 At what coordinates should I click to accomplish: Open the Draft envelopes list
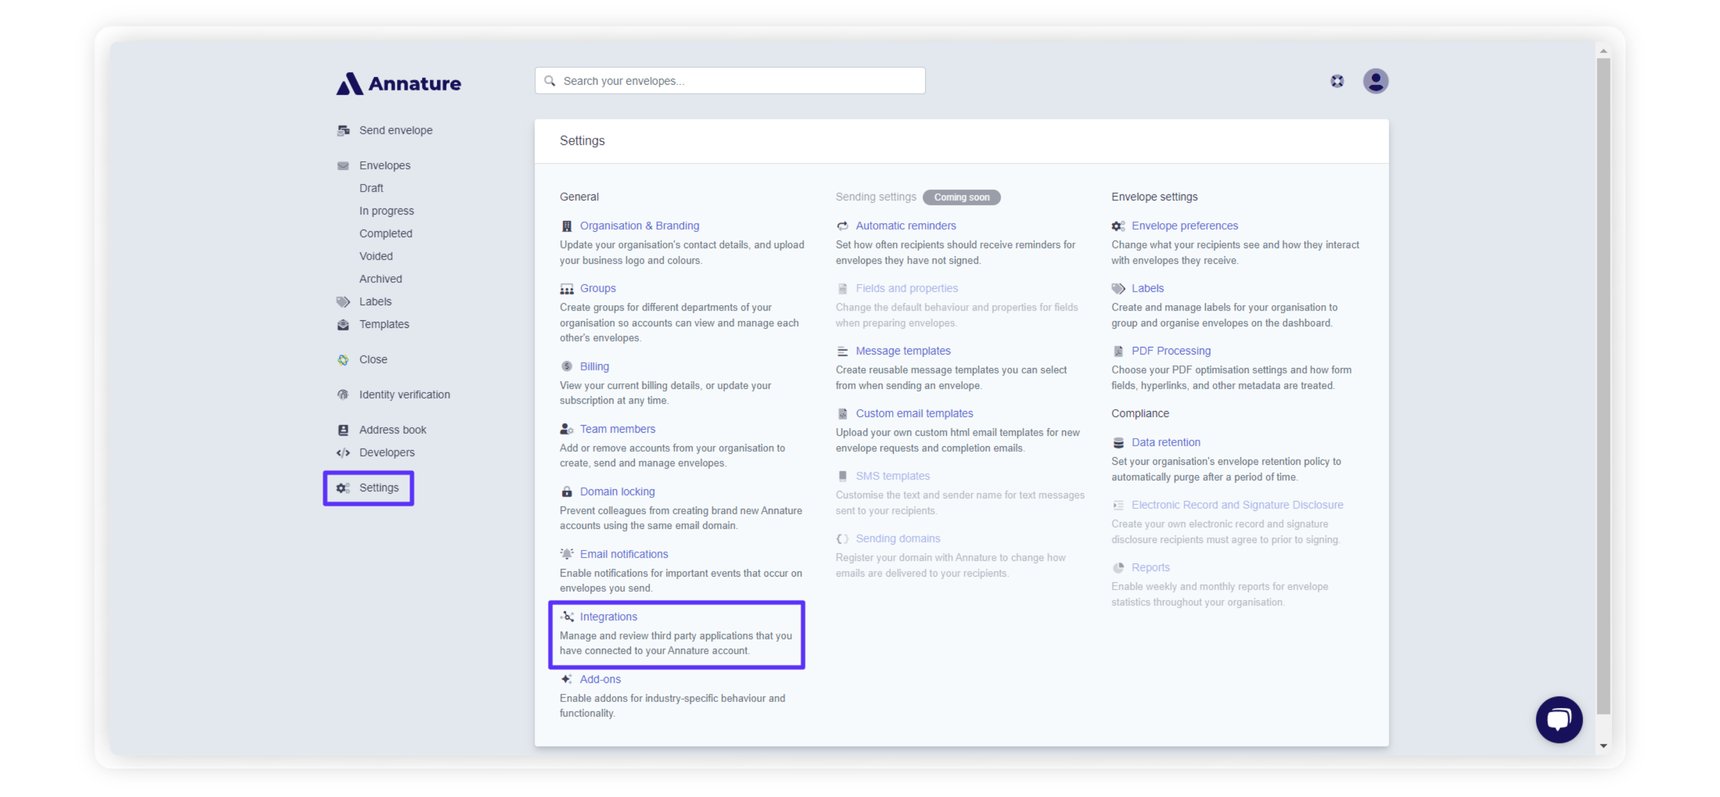coord(371,189)
